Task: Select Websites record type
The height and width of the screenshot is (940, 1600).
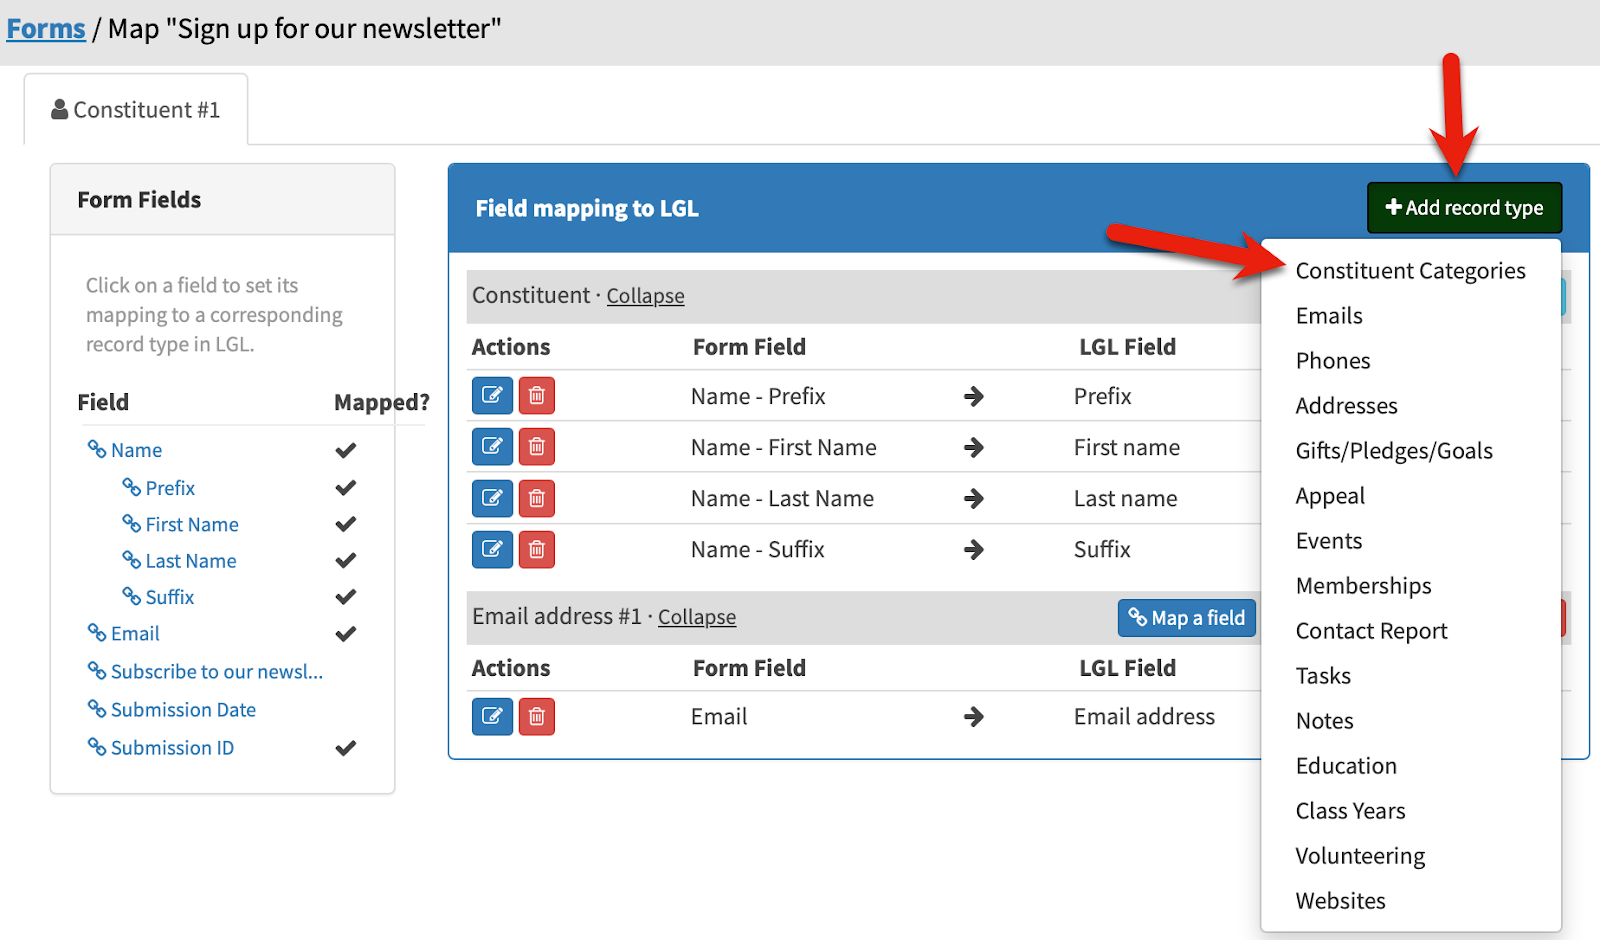Action: 1340,901
